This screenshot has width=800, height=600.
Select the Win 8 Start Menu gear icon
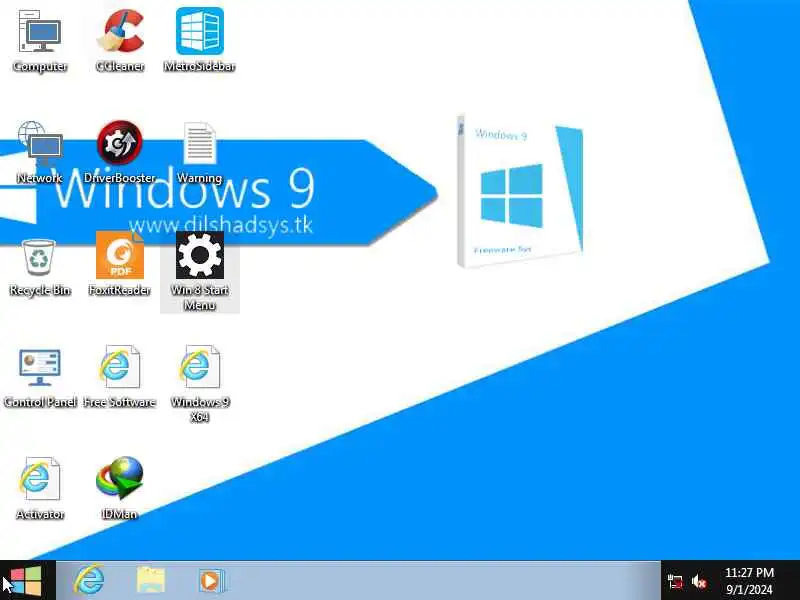199,255
